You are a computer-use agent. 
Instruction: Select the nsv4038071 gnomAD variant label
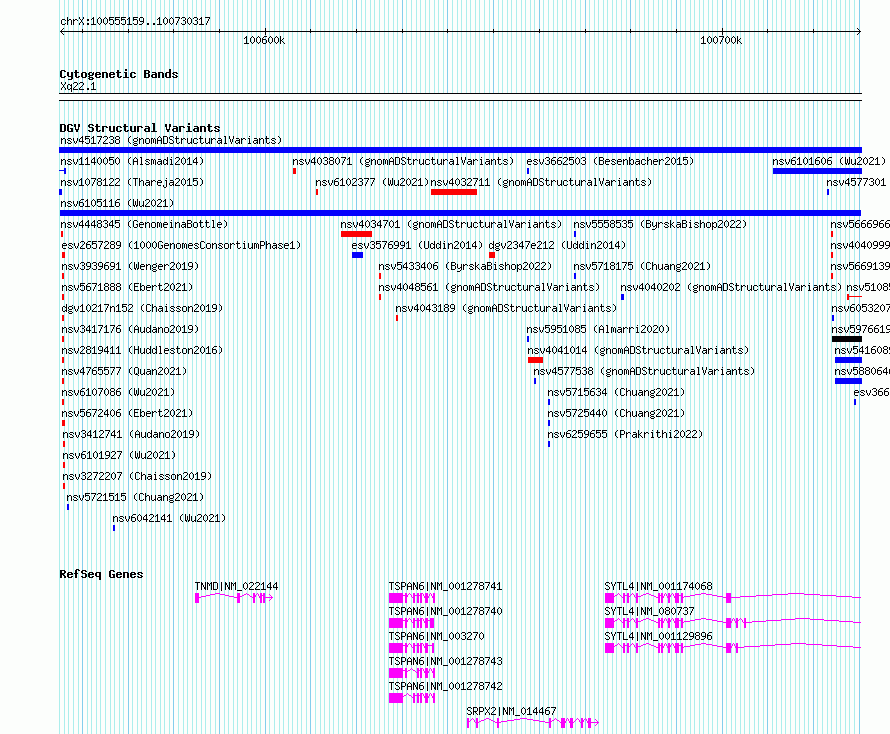pyautogui.click(x=403, y=161)
